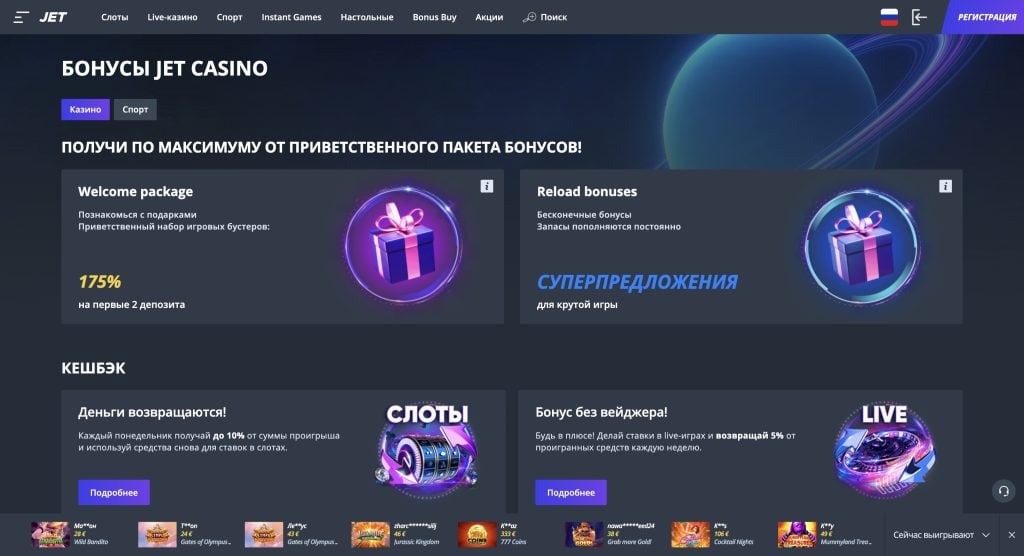Open the Акции menu link
This screenshot has width=1024, height=556.
coord(489,17)
